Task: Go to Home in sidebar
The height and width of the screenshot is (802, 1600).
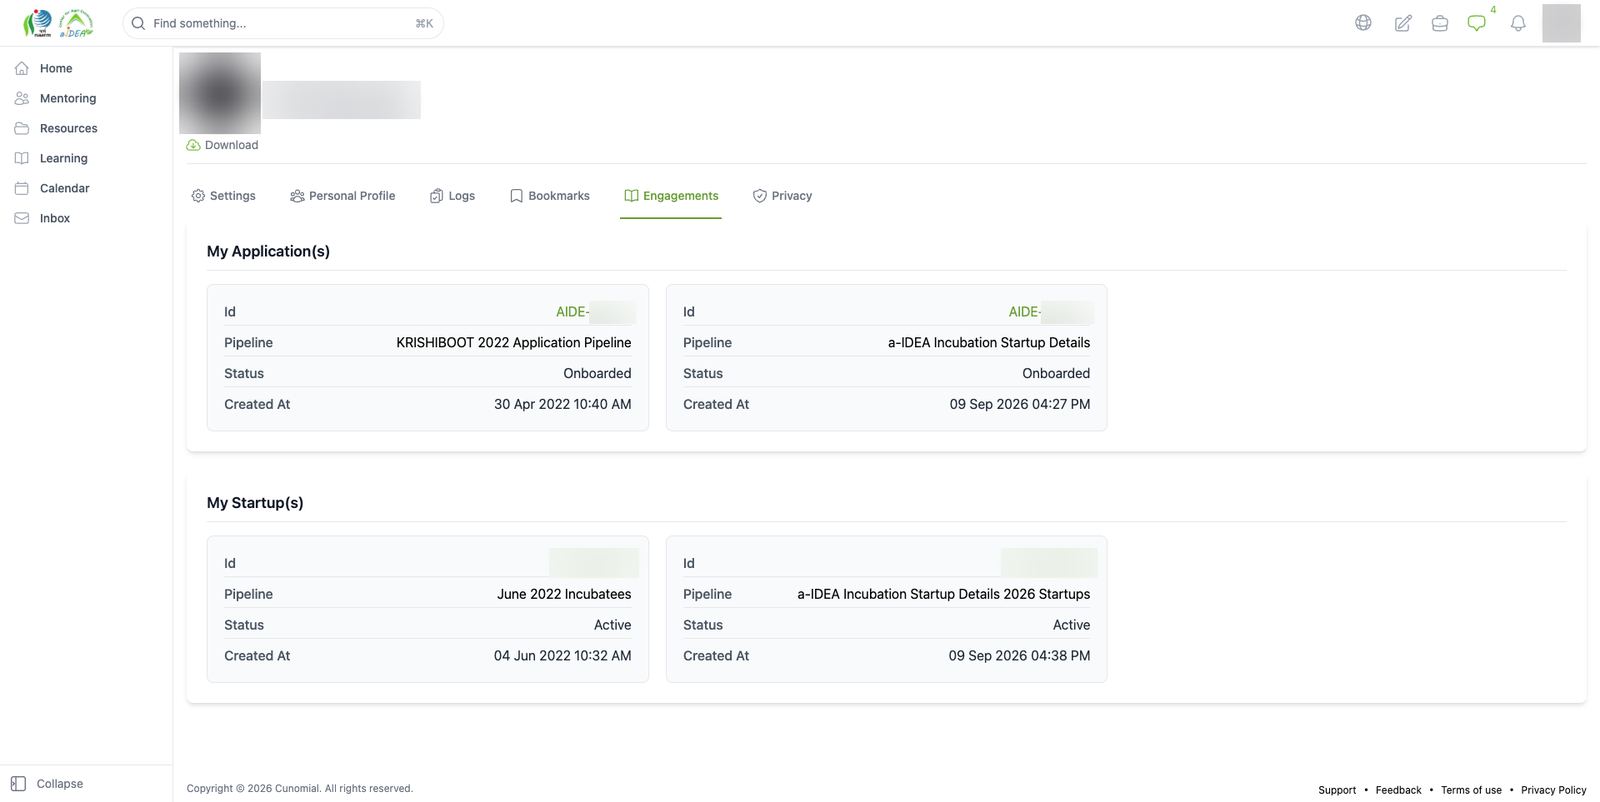Action: point(56,68)
